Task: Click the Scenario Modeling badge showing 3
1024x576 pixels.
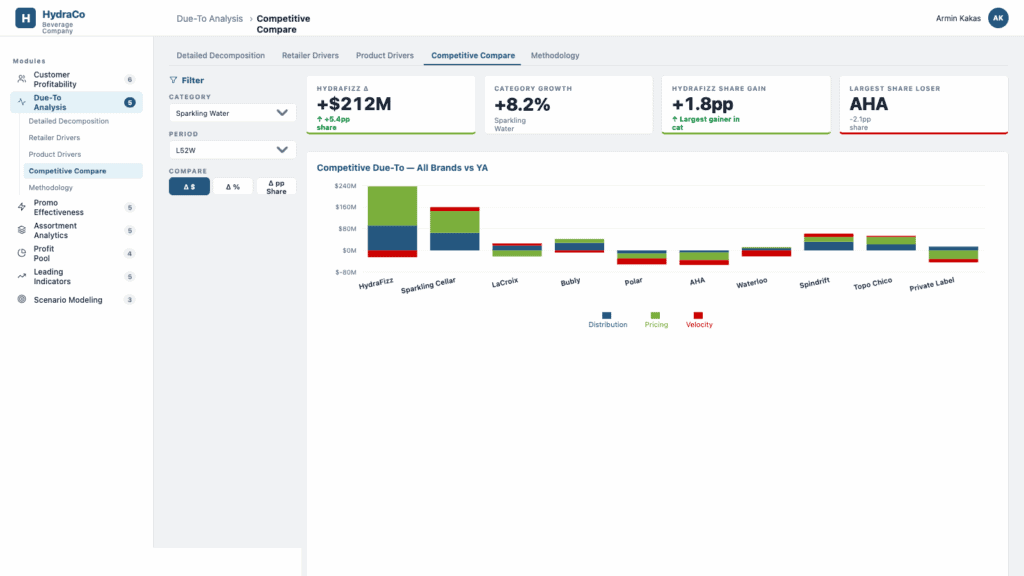Action: pyautogui.click(x=129, y=300)
